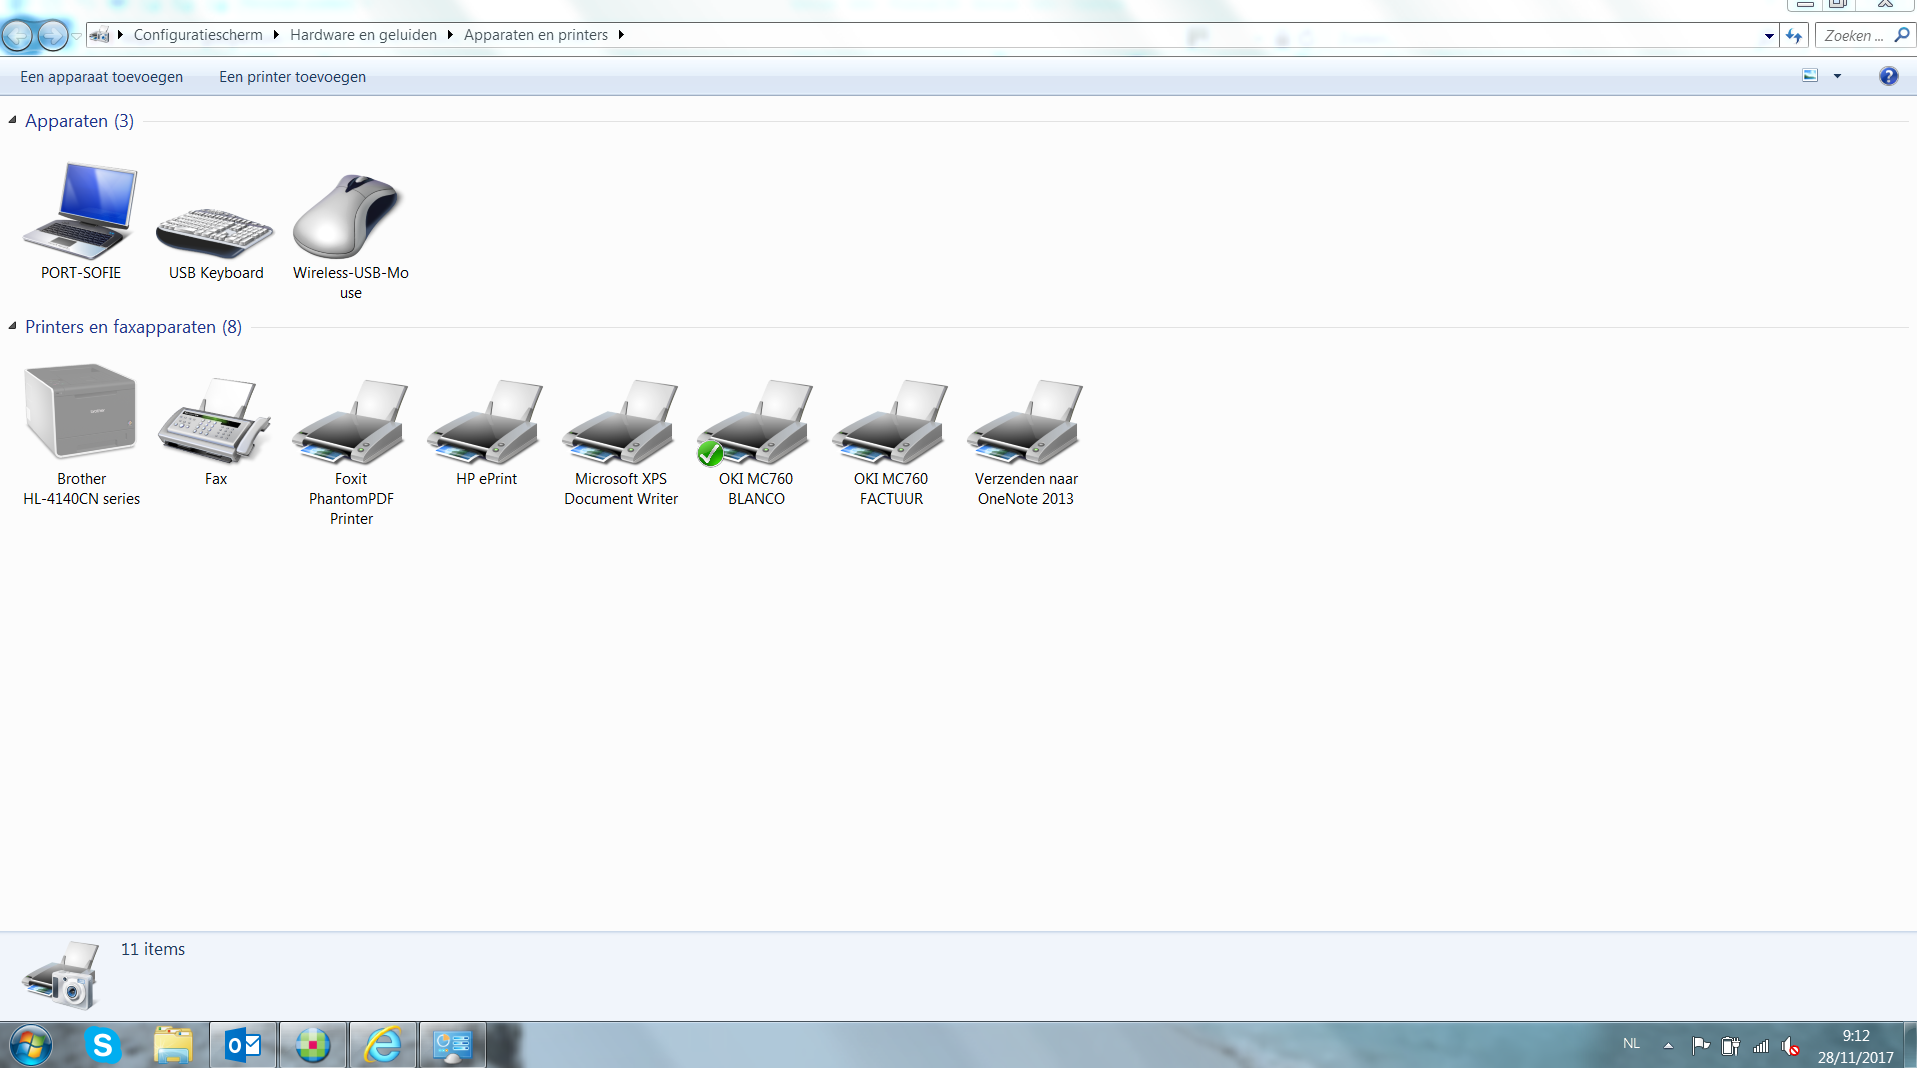Refresh the address bar location
This screenshot has height=1068, width=1917.
(1794, 36)
